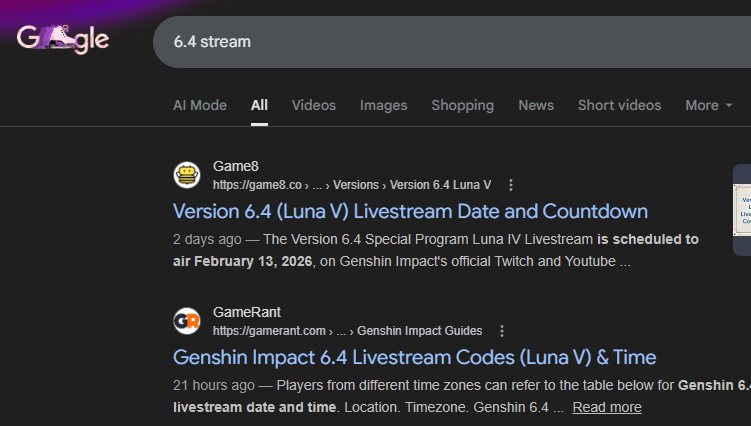This screenshot has height=426, width=751.
Task: Select the All results tab
Action: click(x=259, y=105)
